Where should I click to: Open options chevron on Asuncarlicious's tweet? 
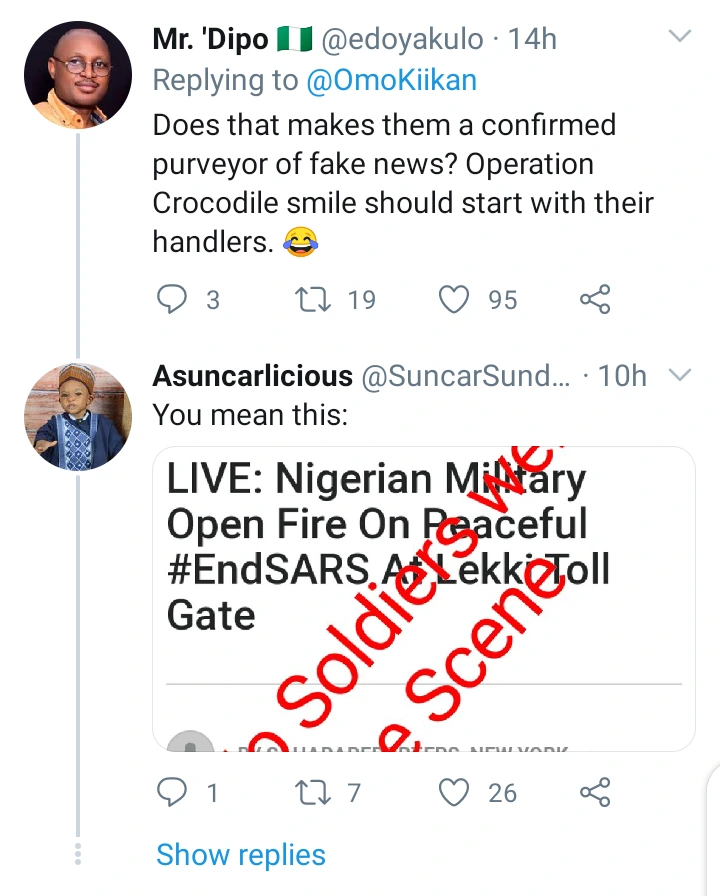680,376
